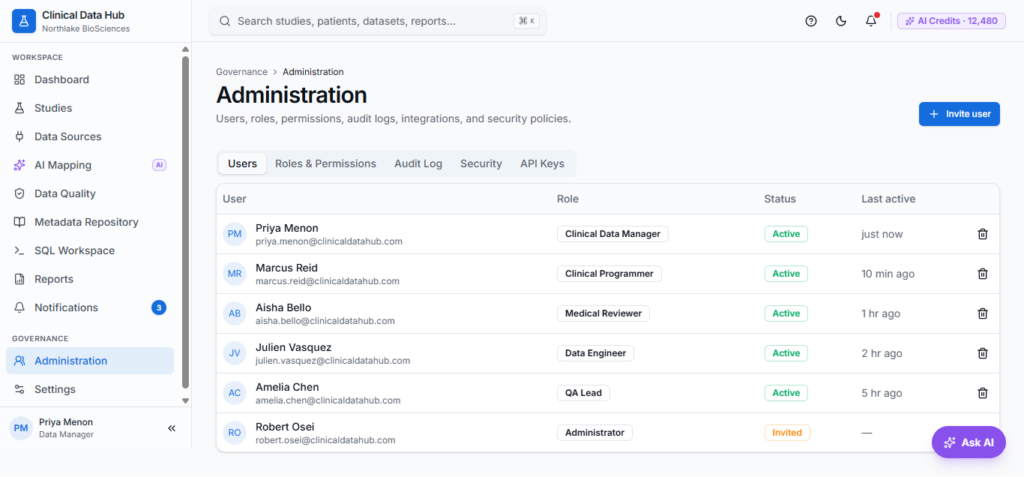The width and height of the screenshot is (1024, 477).
Task: Click the search magnifier icon
Action: pyautogui.click(x=225, y=21)
